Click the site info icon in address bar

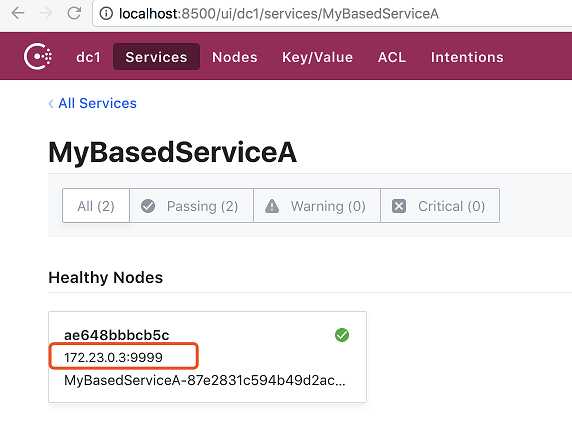pyautogui.click(x=106, y=14)
